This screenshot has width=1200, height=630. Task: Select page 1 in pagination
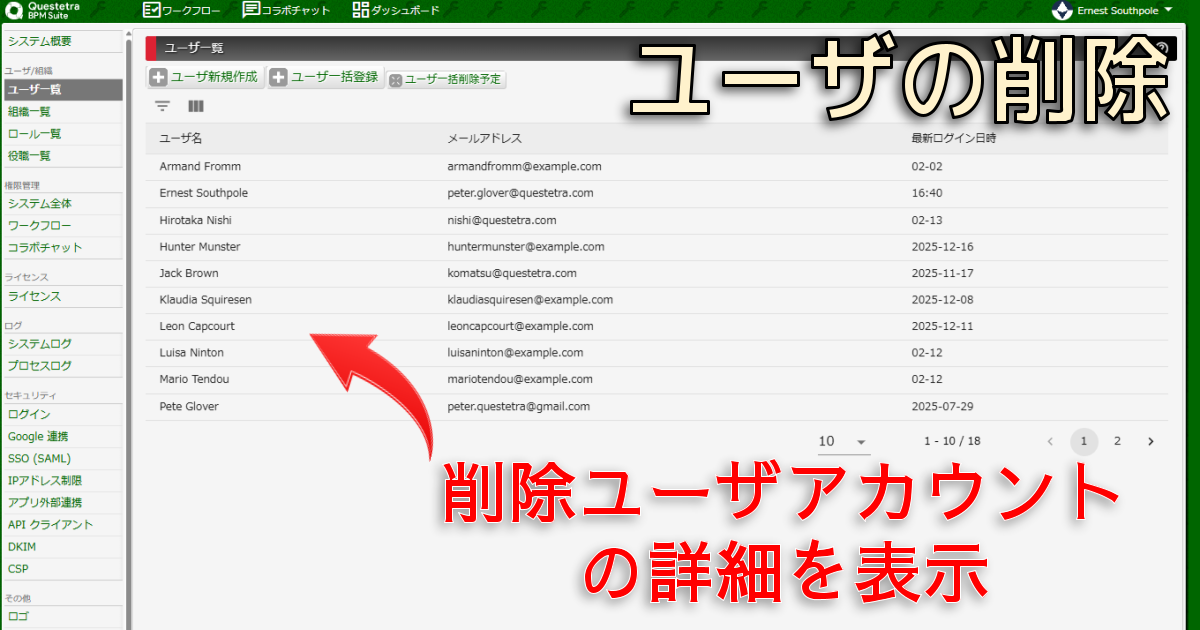point(1084,441)
